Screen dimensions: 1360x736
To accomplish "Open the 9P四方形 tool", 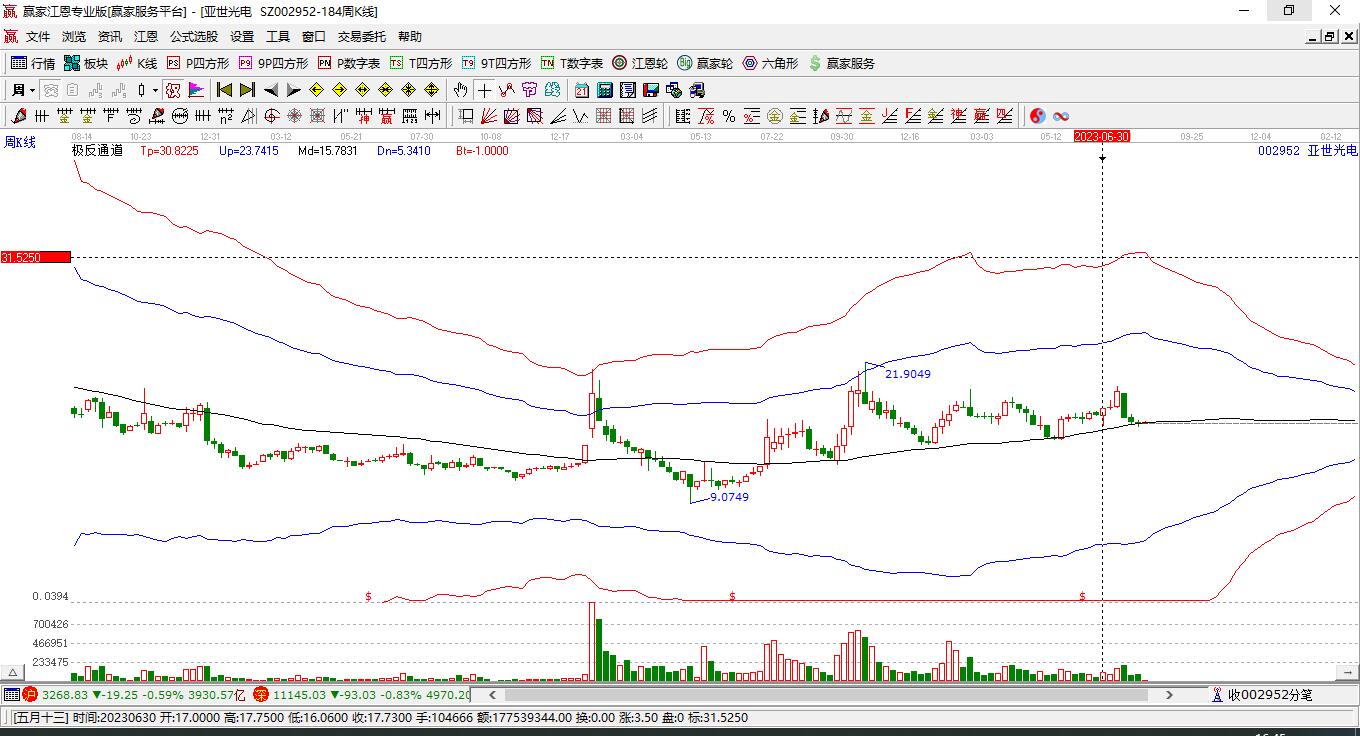I will coord(273,63).
